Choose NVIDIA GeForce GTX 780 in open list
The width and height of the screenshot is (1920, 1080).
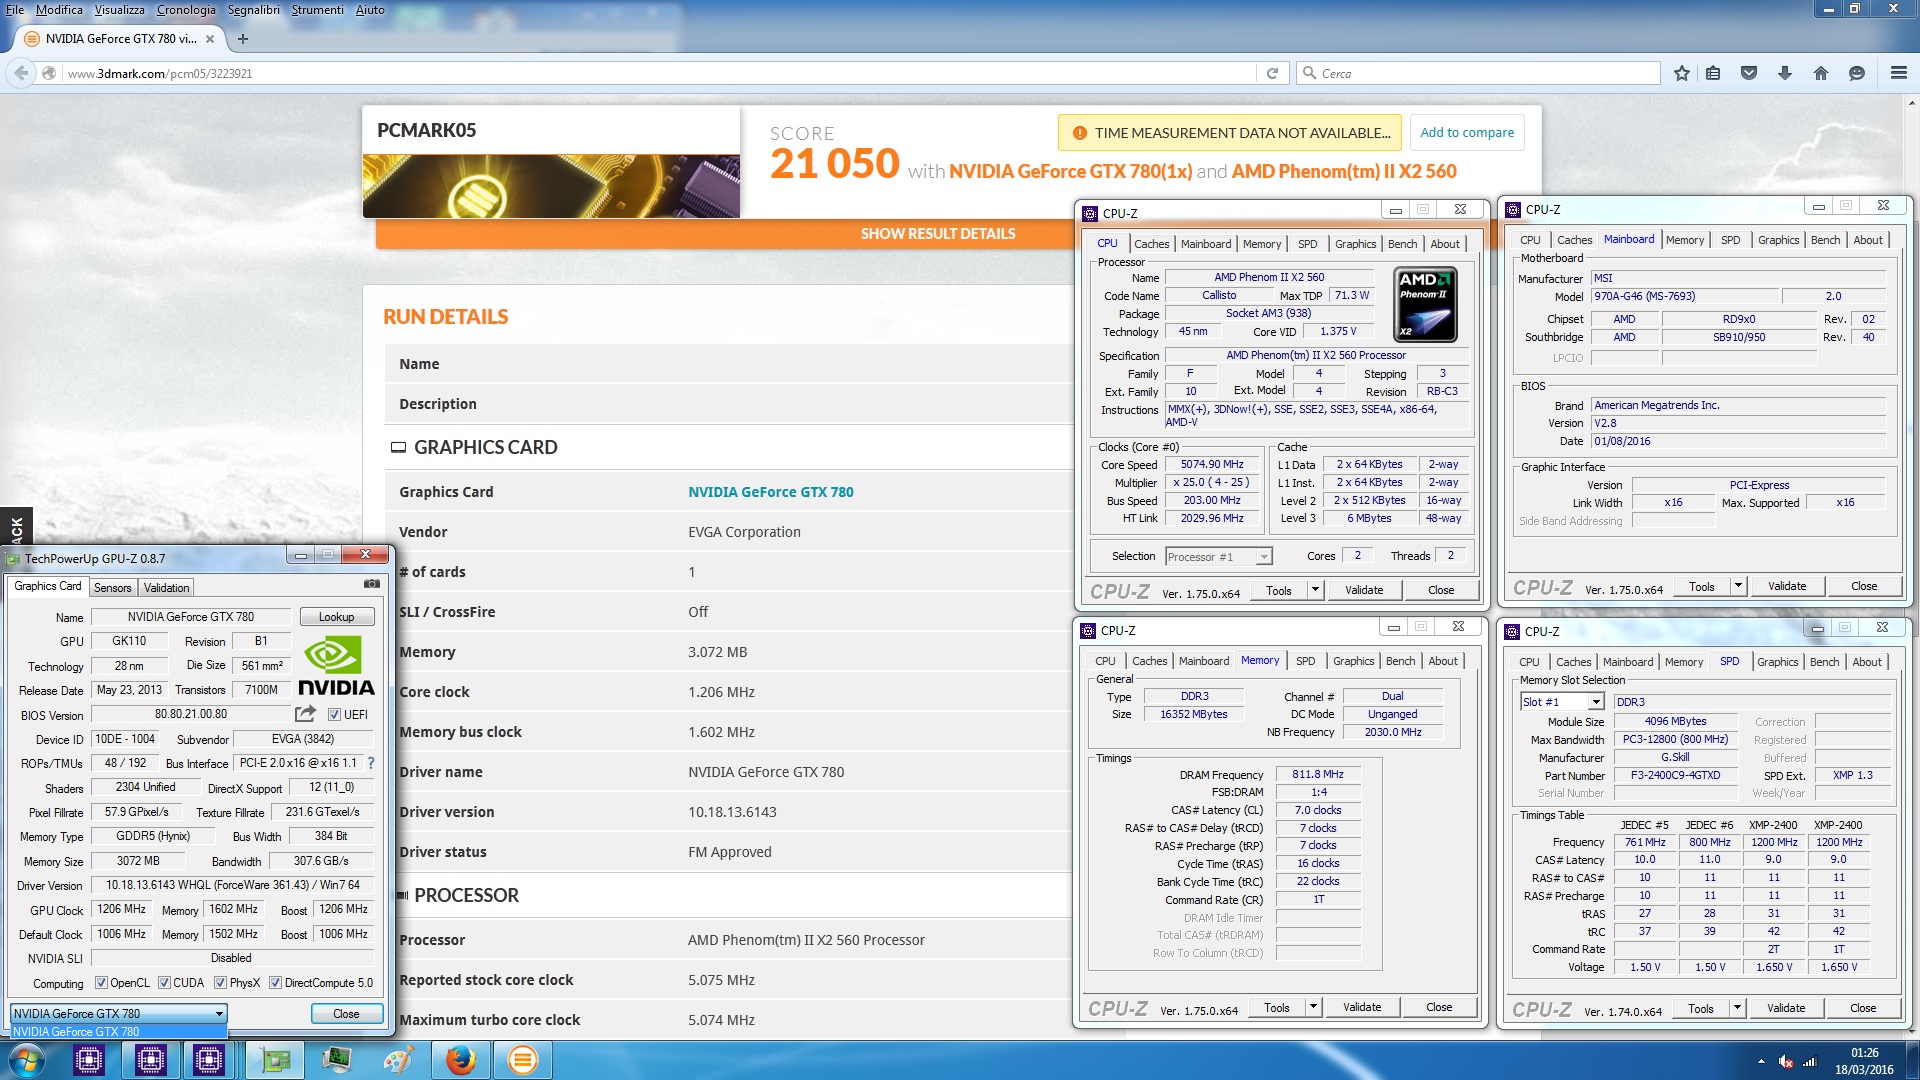point(118,1032)
